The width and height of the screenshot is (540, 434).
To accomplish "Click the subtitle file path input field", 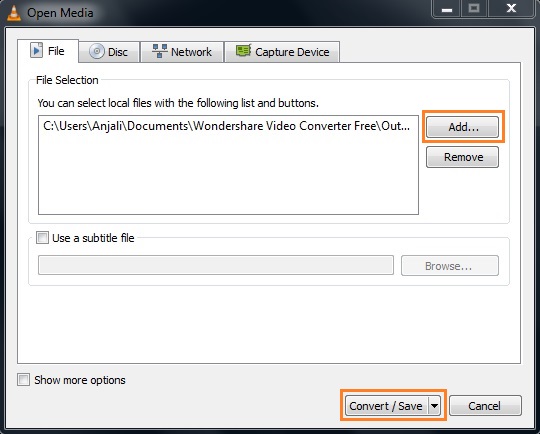I will (216, 265).
